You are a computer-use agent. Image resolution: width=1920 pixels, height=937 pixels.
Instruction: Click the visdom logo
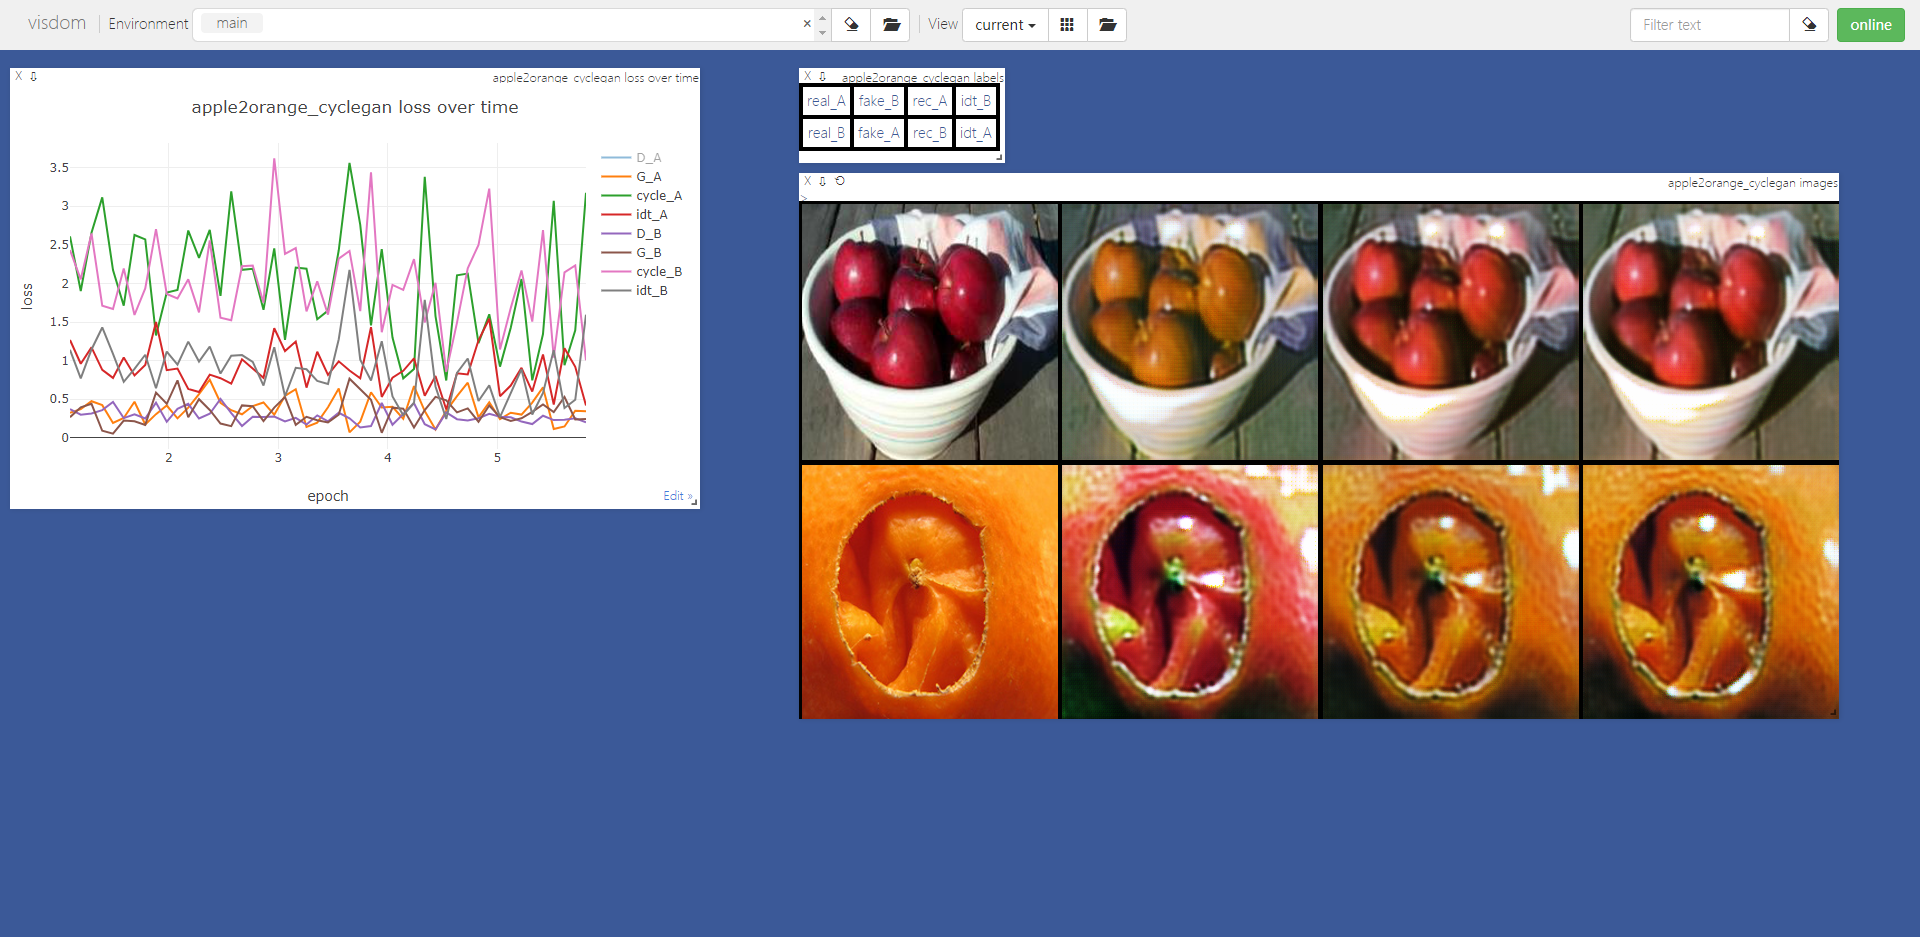[x=56, y=23]
